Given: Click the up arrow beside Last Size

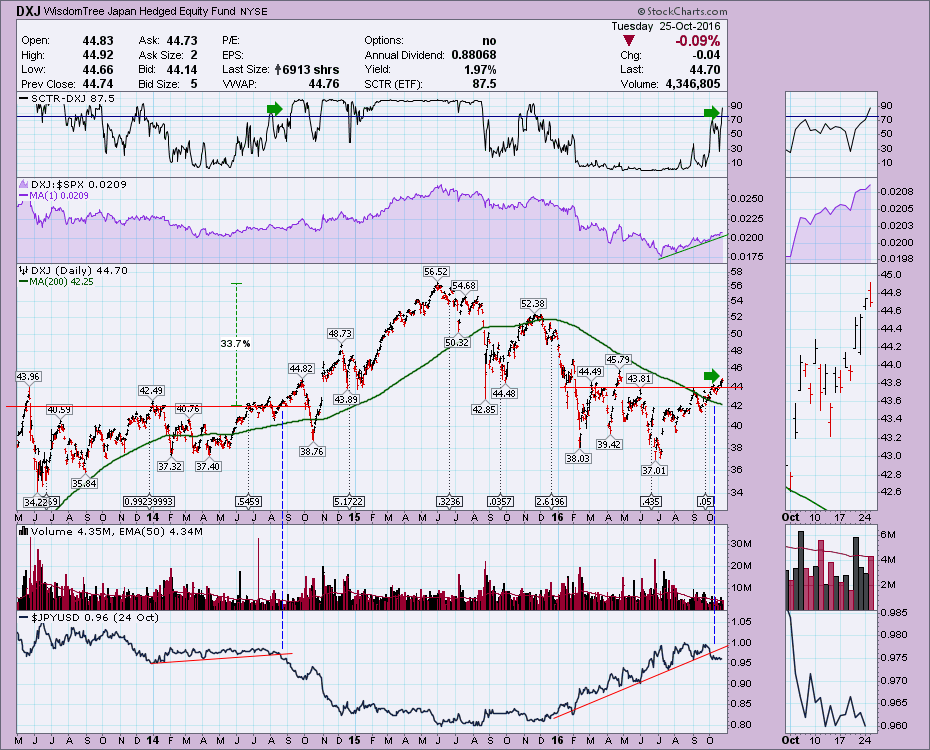Looking at the screenshot, I should (278, 69).
